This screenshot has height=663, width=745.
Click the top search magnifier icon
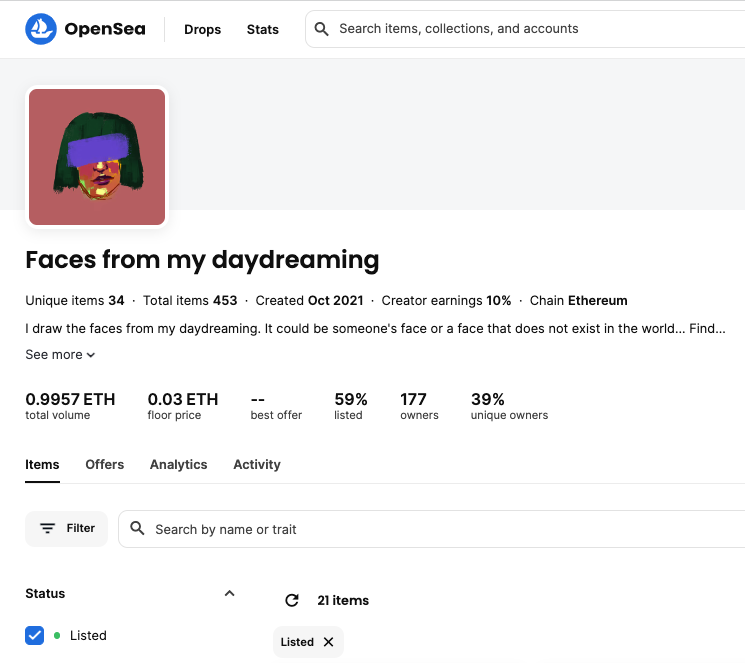pos(322,29)
